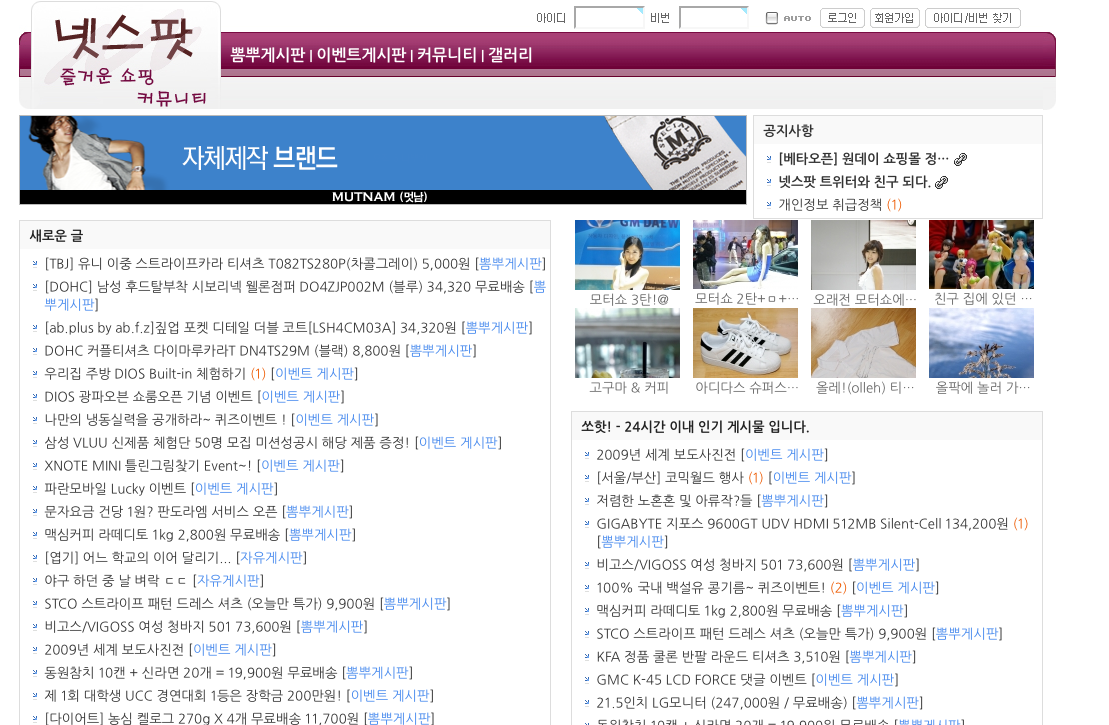Open [다이어트] 농심 켈로그 270g post
The width and height of the screenshot is (1109, 725).
click(201, 717)
